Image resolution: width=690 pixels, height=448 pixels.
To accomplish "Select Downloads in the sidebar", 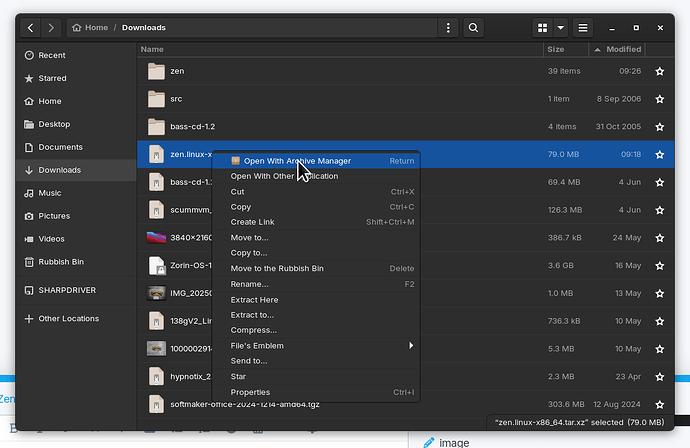I will [76, 170].
